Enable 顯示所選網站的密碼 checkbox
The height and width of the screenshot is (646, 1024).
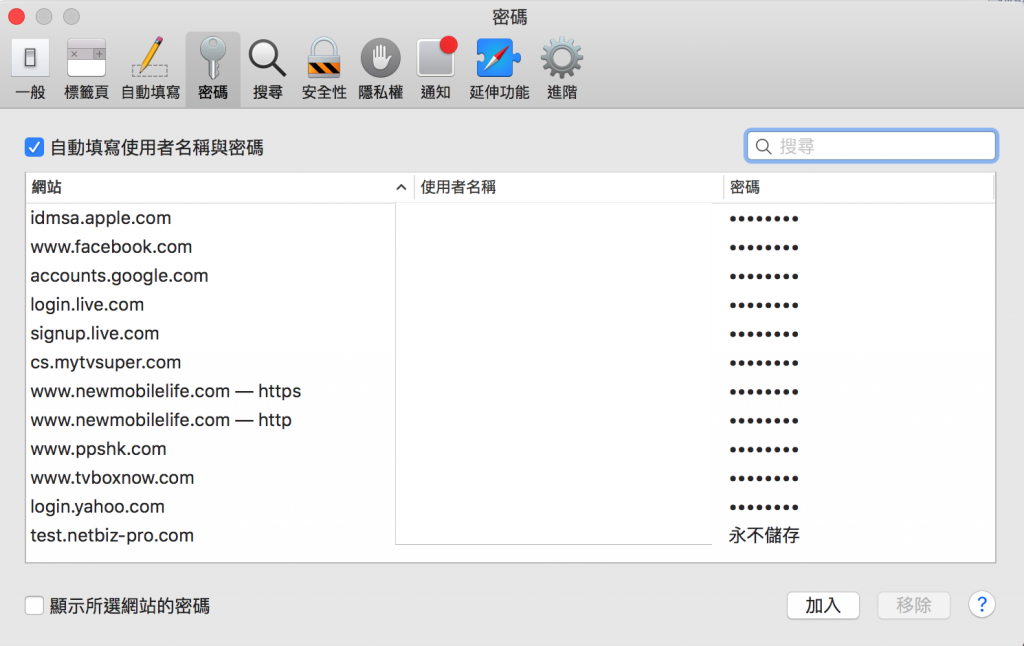coord(34,606)
